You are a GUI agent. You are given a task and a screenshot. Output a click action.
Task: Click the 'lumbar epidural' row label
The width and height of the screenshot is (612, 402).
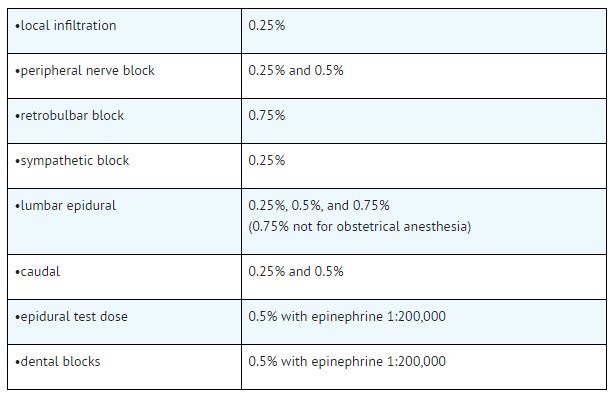[68, 206]
